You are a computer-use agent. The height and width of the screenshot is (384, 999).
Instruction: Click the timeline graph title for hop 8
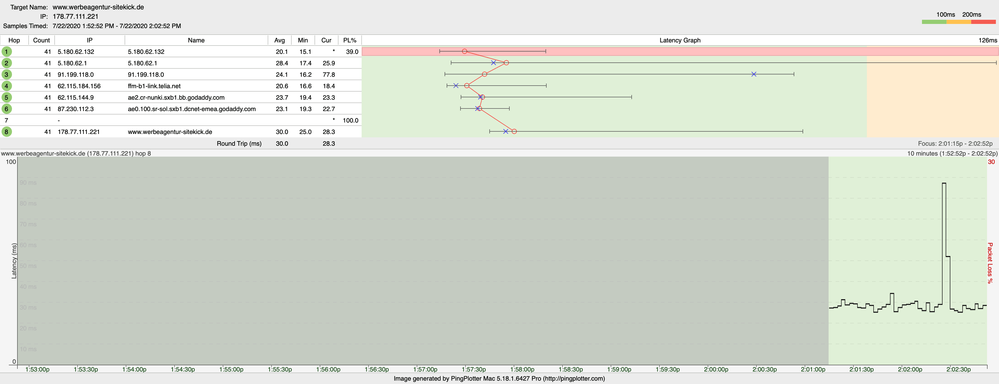click(76, 153)
